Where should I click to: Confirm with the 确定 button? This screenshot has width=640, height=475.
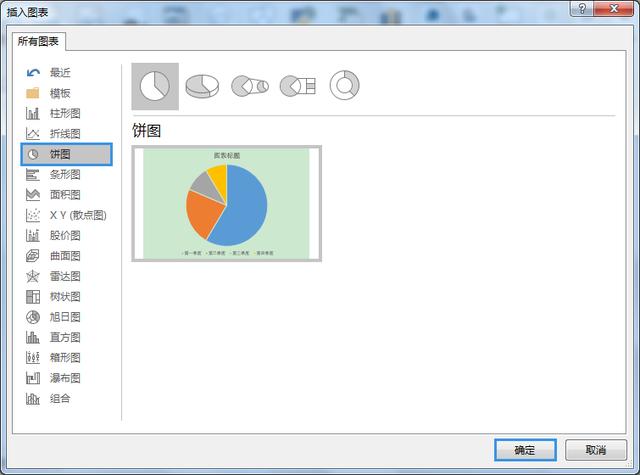point(525,450)
